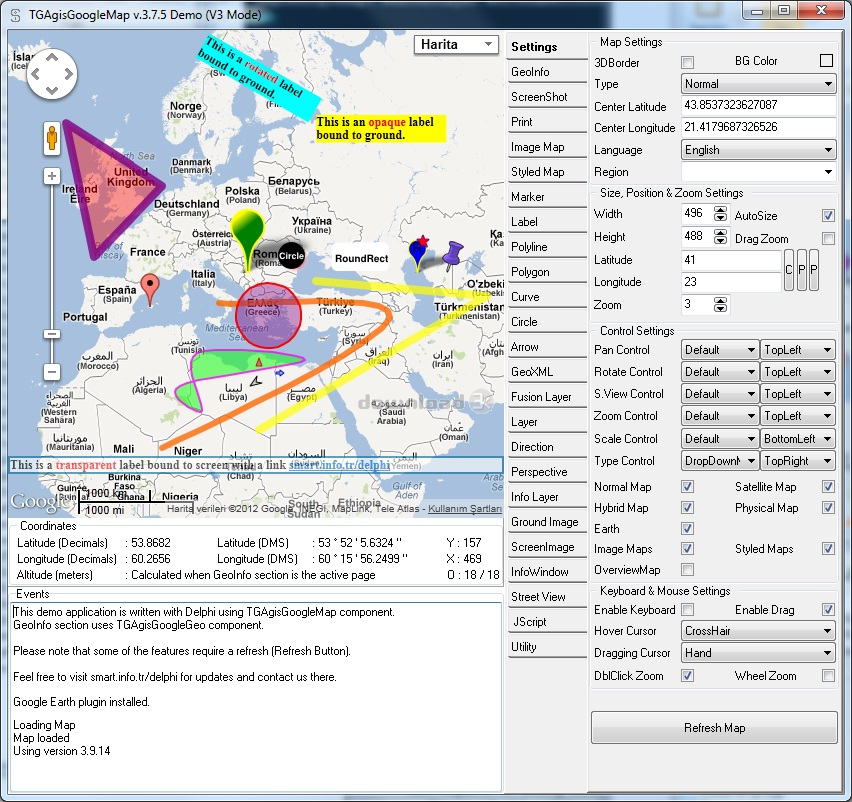Click the purple pushpin marker
This screenshot has width=852, height=802.
click(x=452, y=255)
